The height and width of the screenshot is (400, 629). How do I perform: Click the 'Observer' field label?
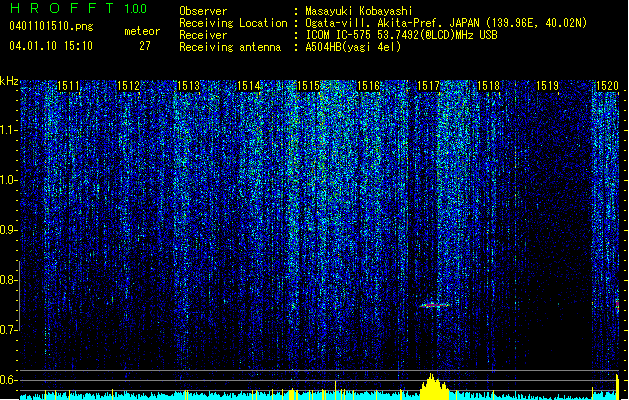203,11
